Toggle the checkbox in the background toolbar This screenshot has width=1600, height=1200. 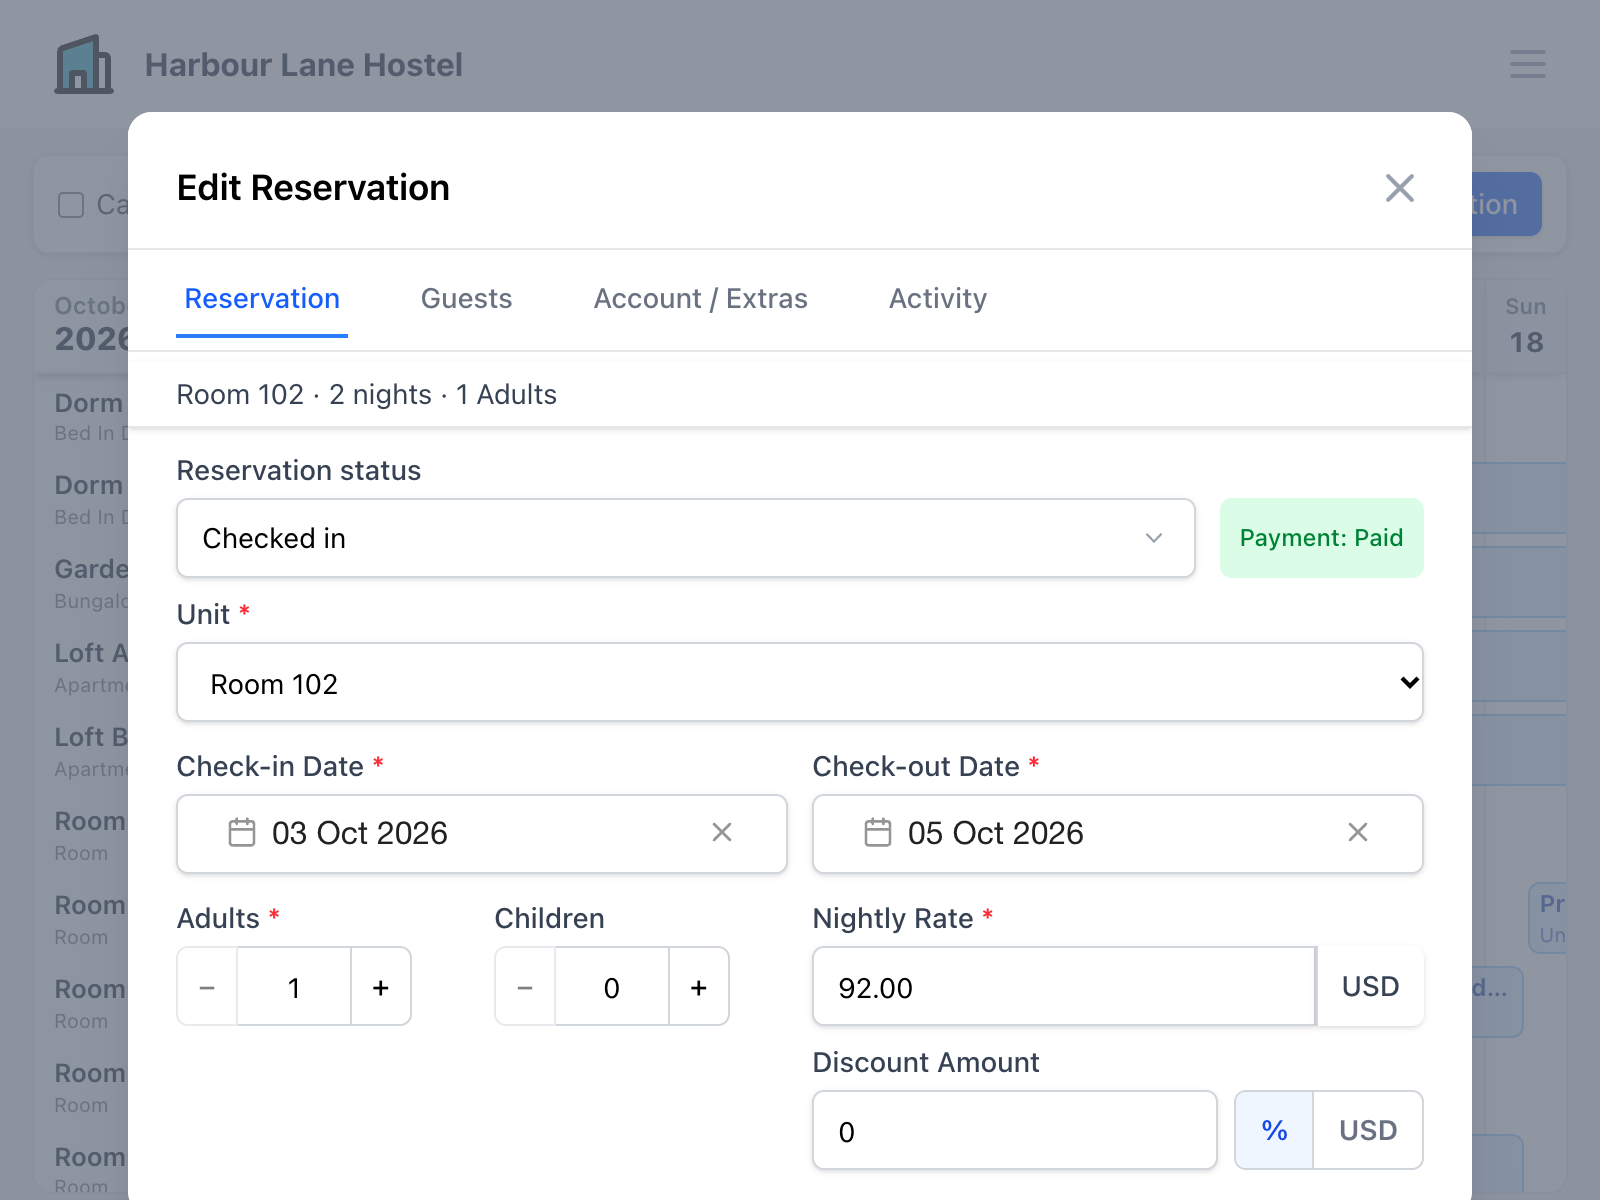point(71,205)
